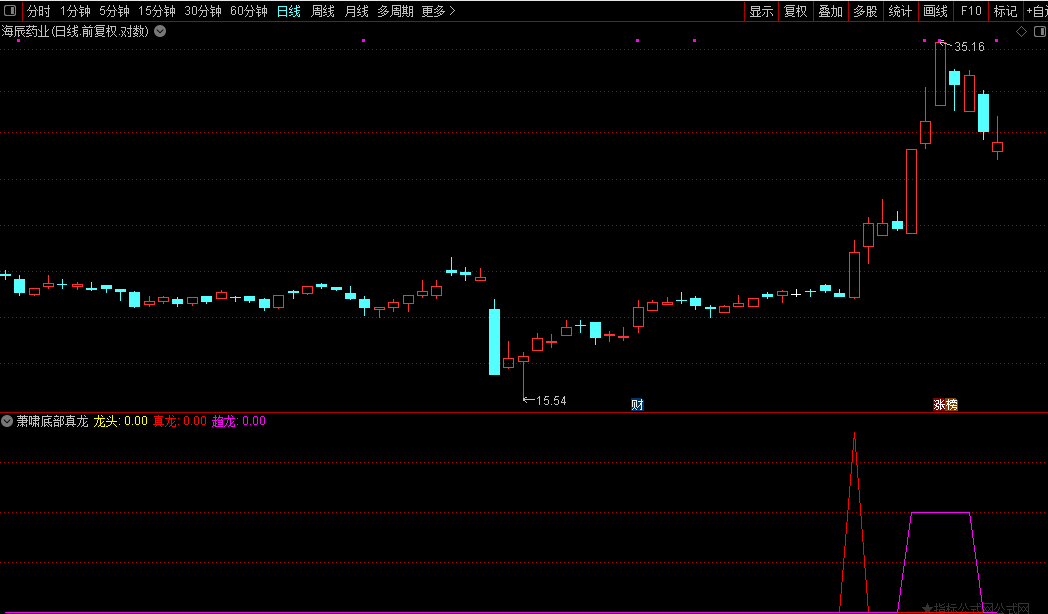Click the diamond icon at chart corner
This screenshot has width=1048, height=614.
coord(1021,31)
